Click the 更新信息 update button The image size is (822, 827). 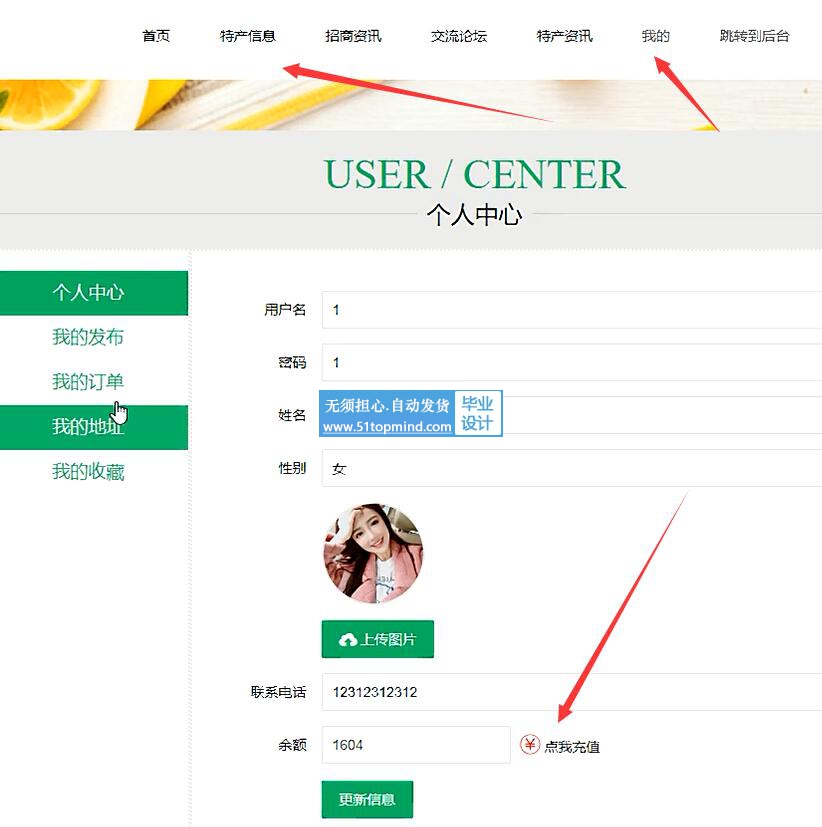pyautogui.click(x=367, y=799)
